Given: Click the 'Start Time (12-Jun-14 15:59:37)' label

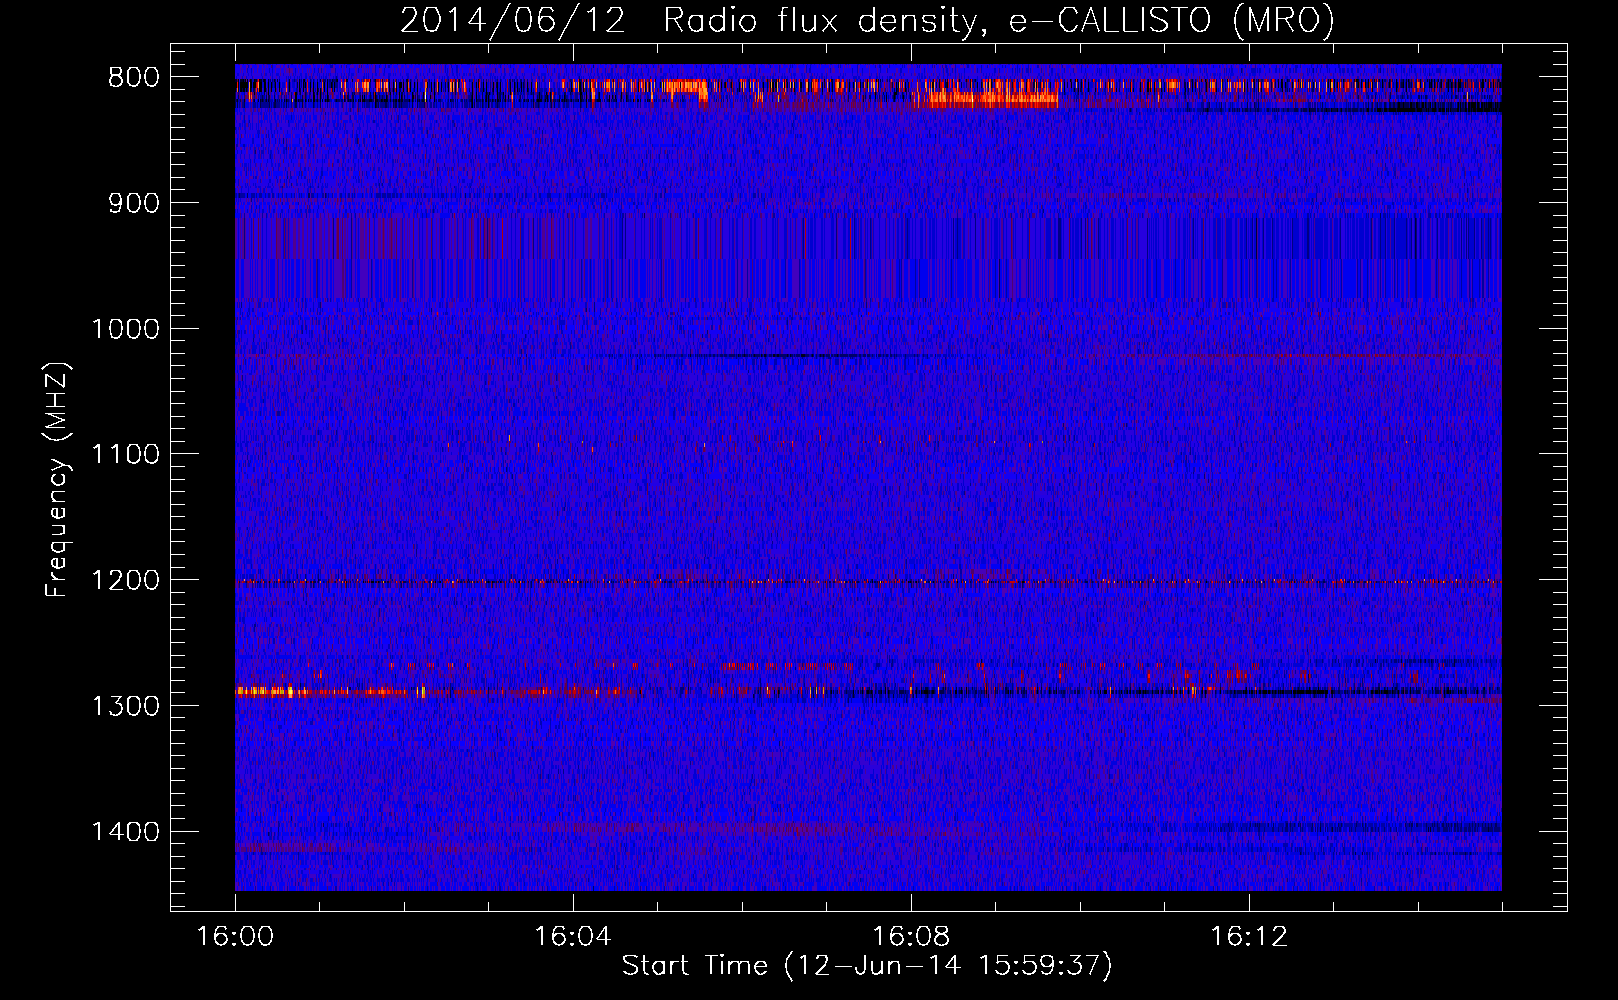Looking at the screenshot, I should point(867,966).
